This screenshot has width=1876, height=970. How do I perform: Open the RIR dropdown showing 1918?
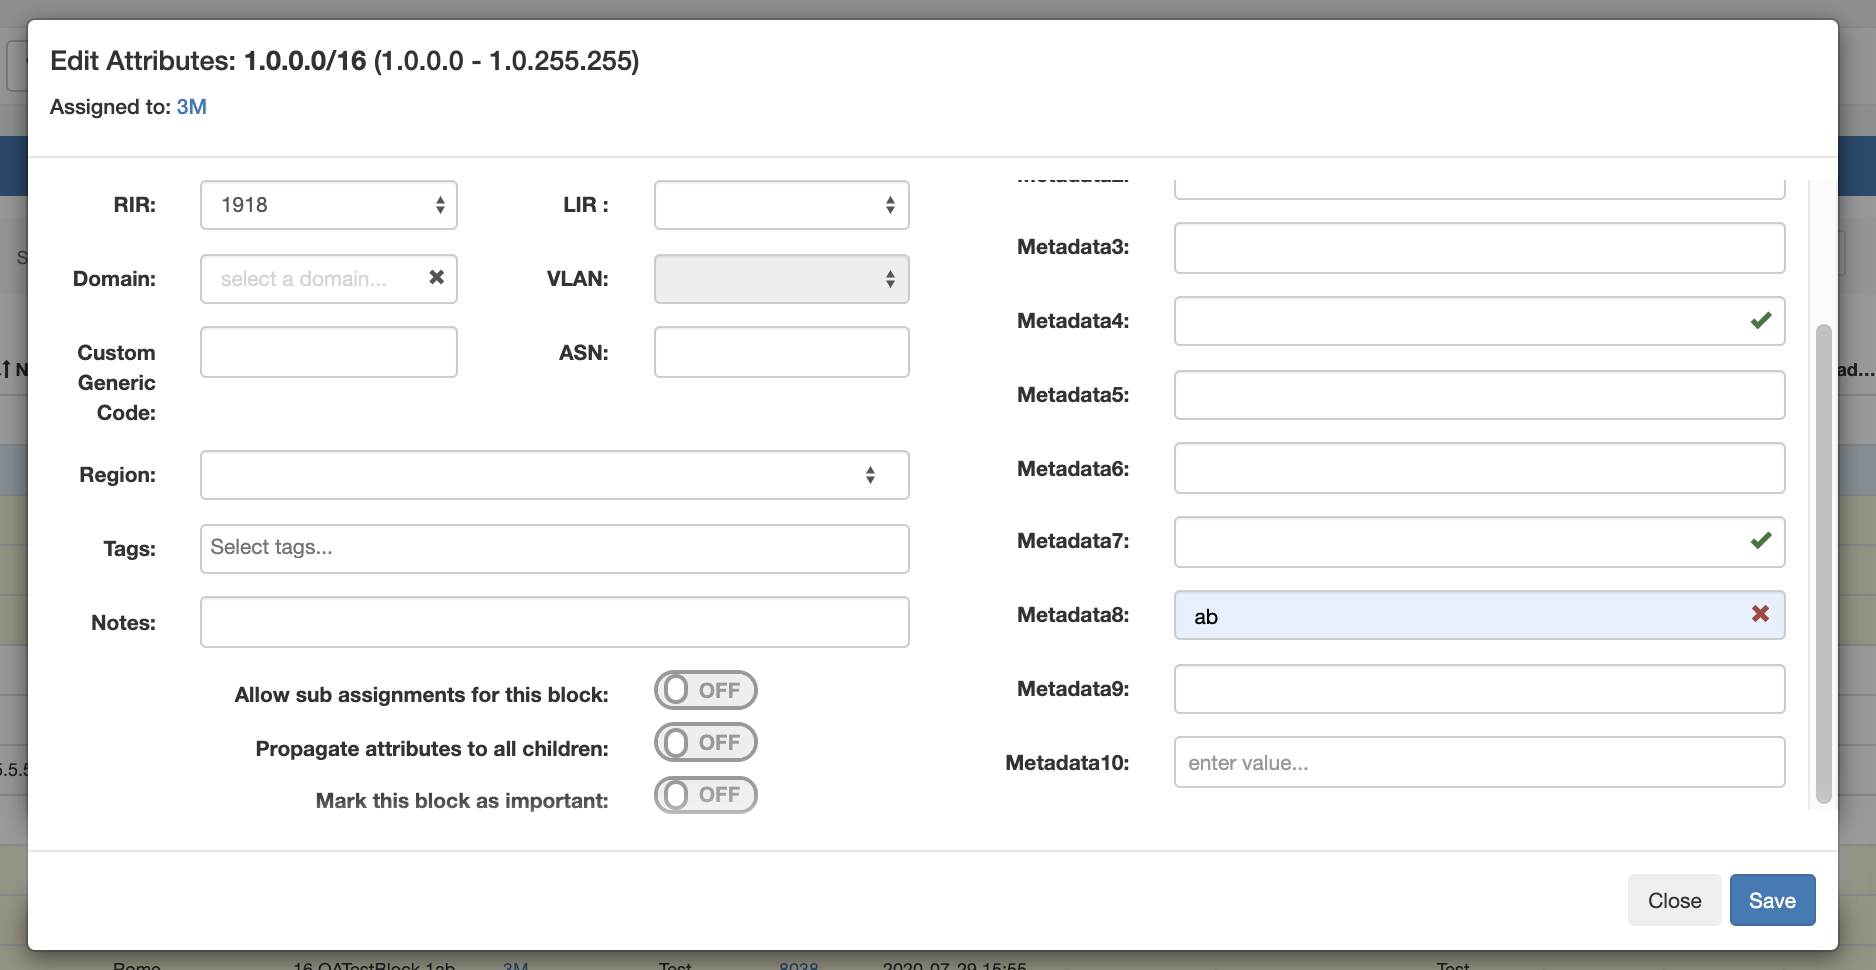tap(328, 205)
